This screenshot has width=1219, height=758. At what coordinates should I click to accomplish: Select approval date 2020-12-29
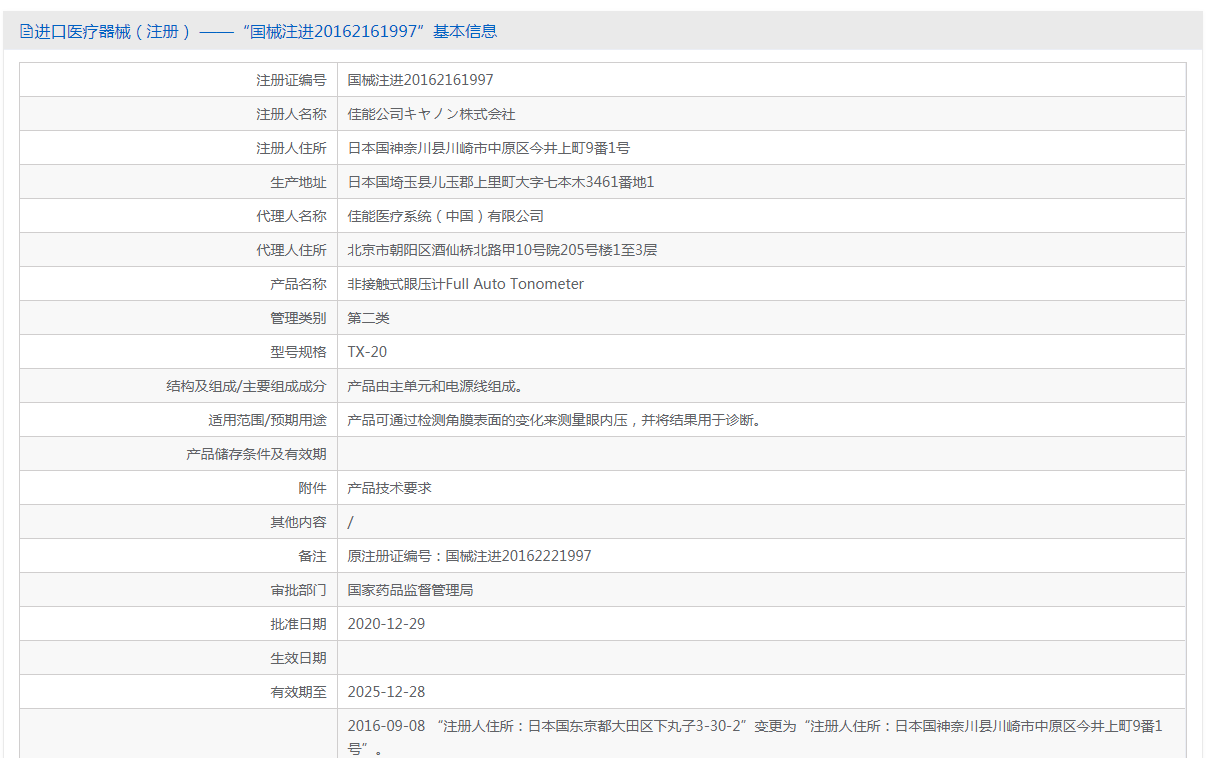pyautogui.click(x=387, y=624)
